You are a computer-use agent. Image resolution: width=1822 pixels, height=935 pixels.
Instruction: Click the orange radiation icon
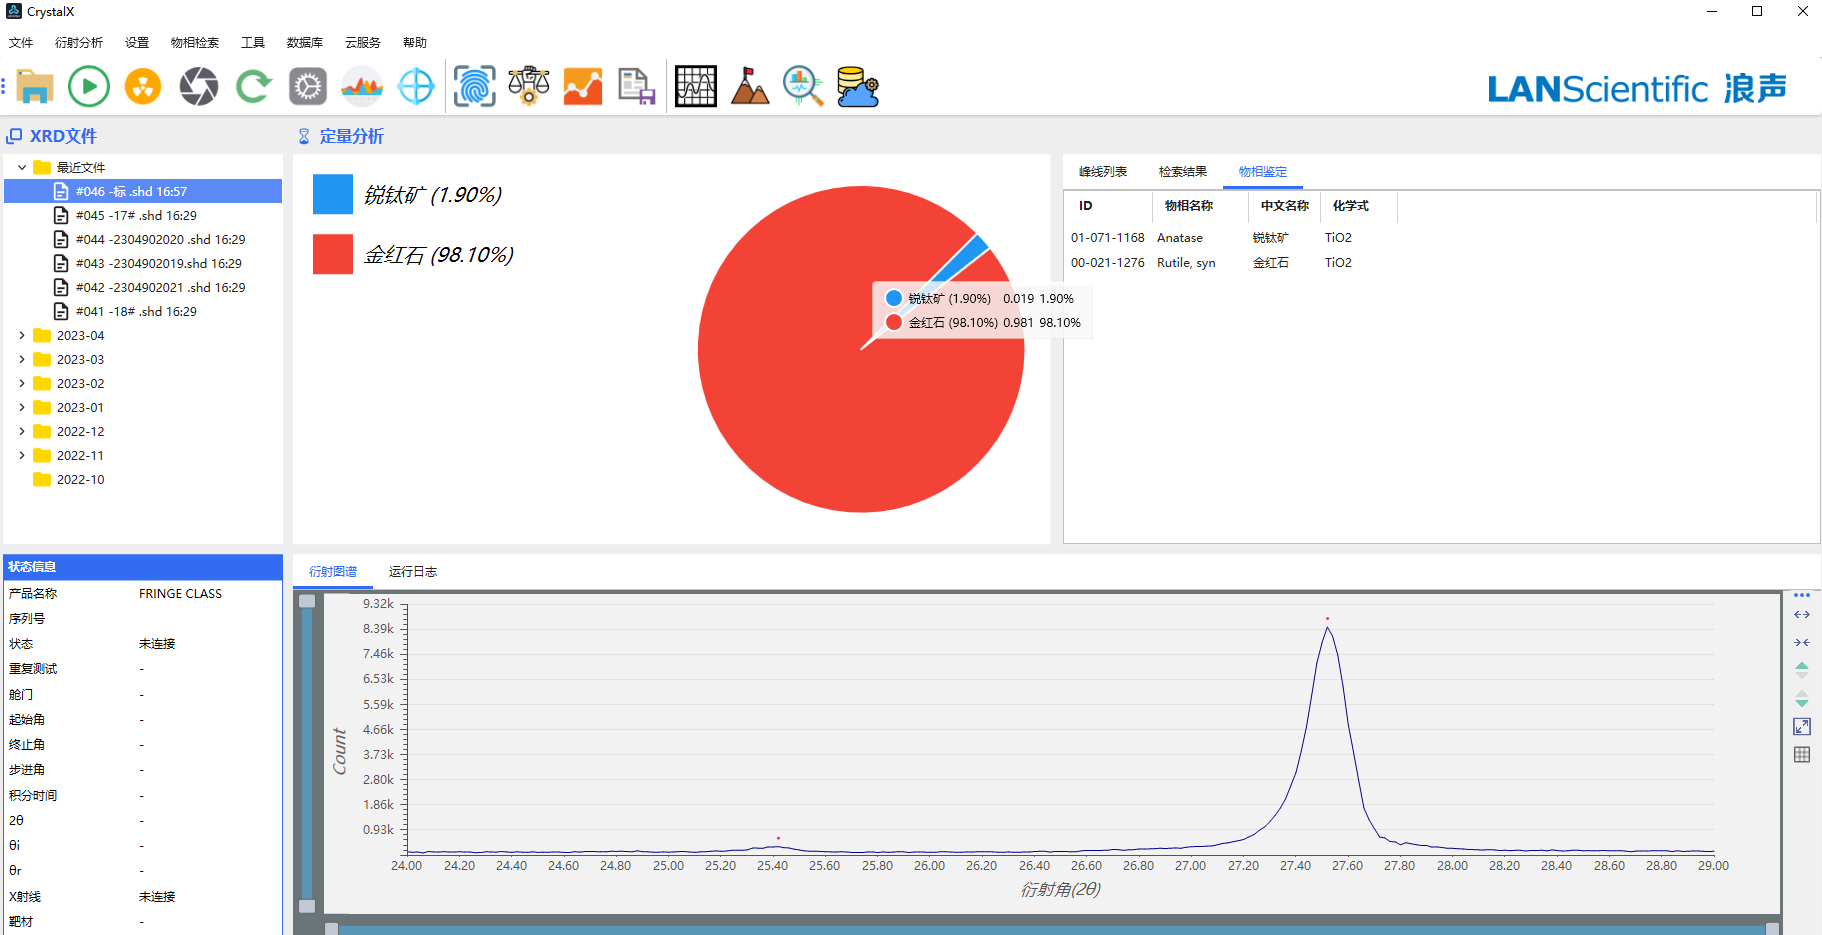pyautogui.click(x=143, y=87)
